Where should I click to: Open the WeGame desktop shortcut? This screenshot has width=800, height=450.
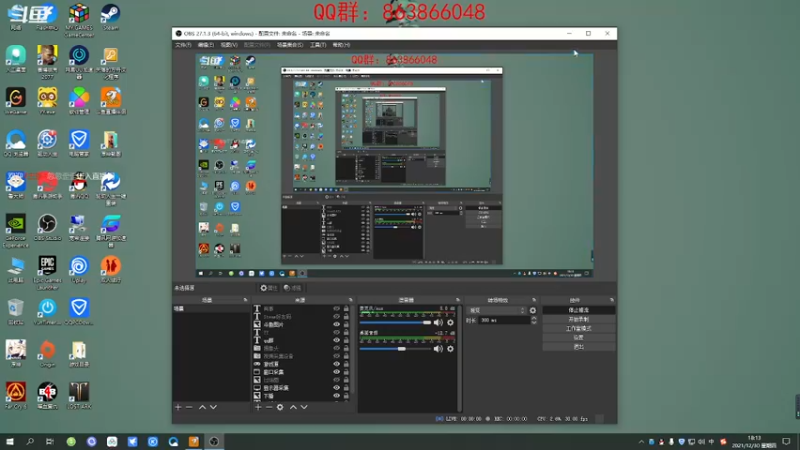point(16,102)
